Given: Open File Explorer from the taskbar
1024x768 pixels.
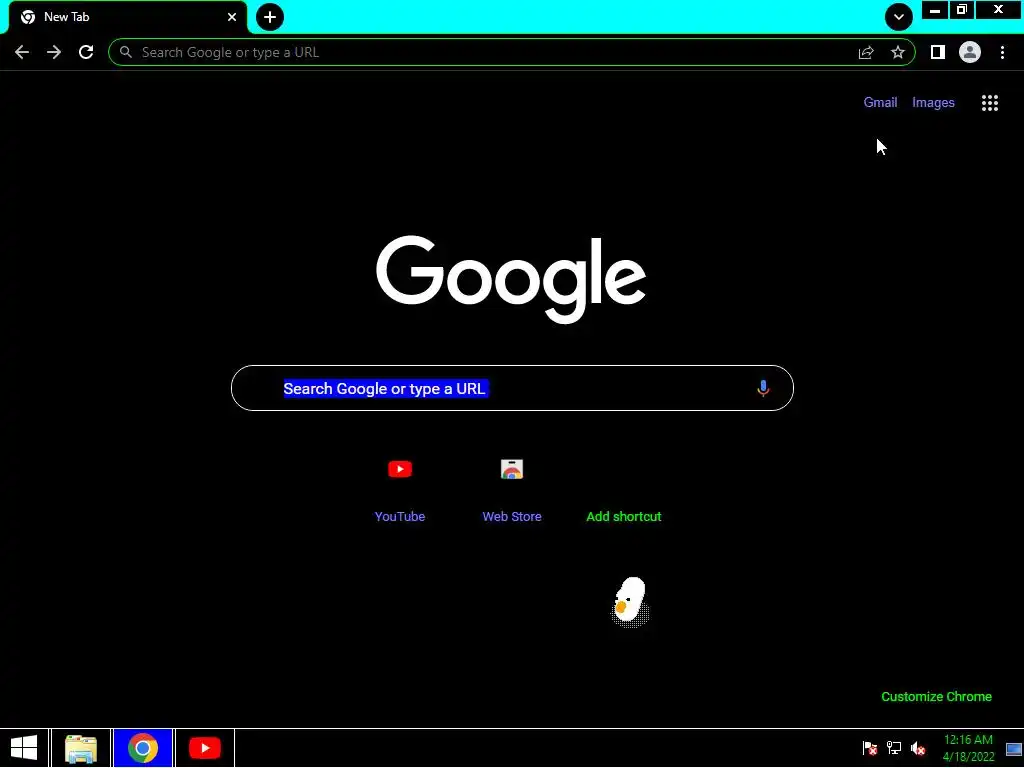Looking at the screenshot, I should point(81,748).
